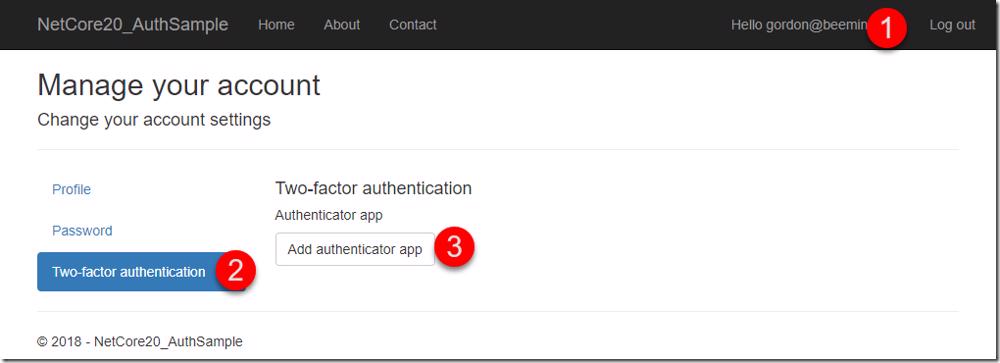Log out of the account
Image resolution: width=1000 pixels, height=363 pixels.
(952, 25)
